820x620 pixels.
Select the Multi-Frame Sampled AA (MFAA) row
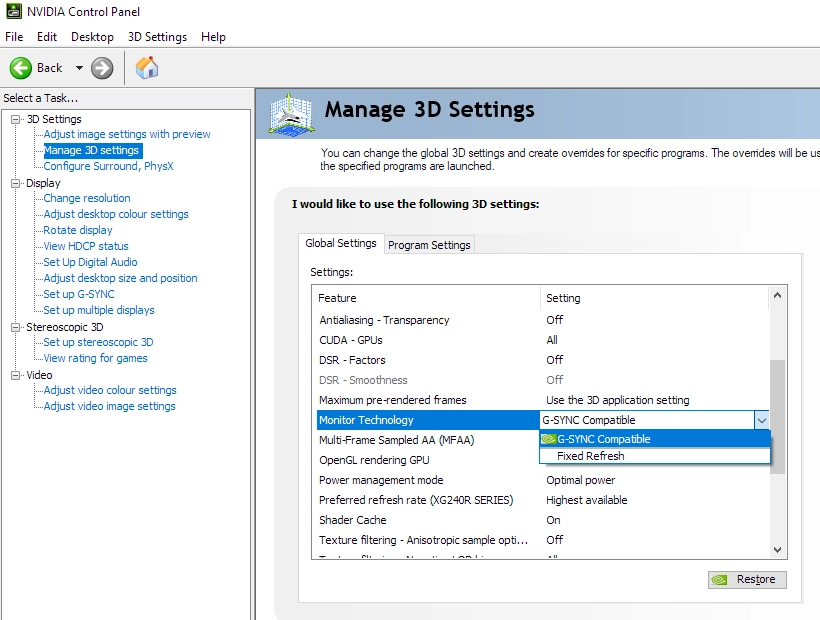click(x=428, y=440)
